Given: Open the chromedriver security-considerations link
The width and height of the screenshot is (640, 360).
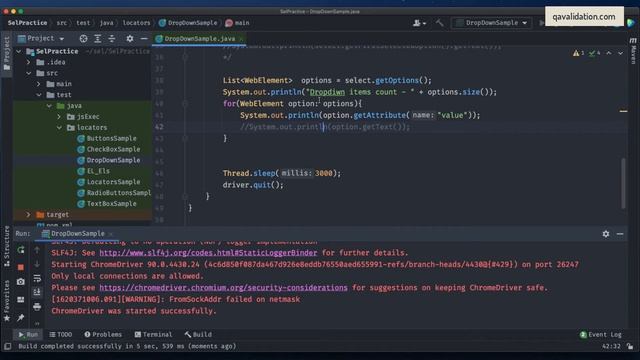Looking at the screenshot, I should [223, 288].
